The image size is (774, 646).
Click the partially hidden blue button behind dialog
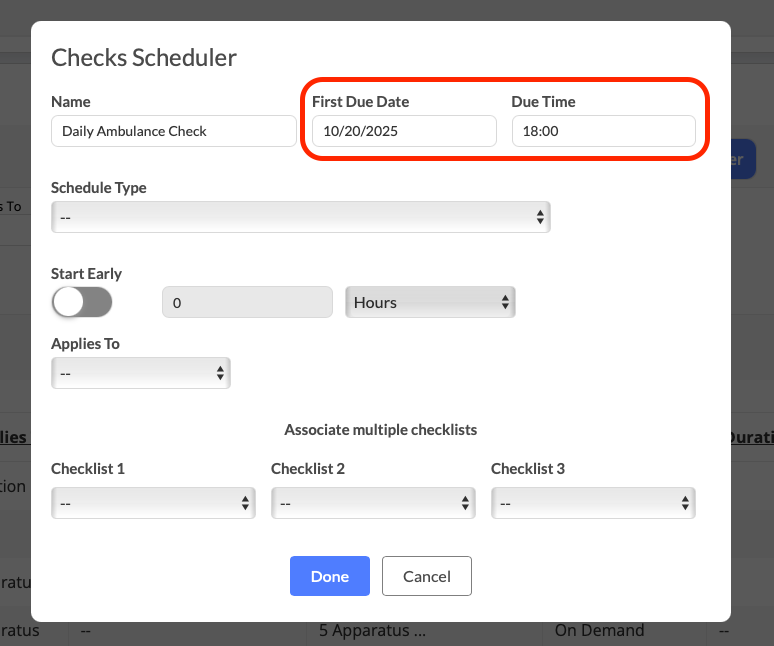coord(743,159)
